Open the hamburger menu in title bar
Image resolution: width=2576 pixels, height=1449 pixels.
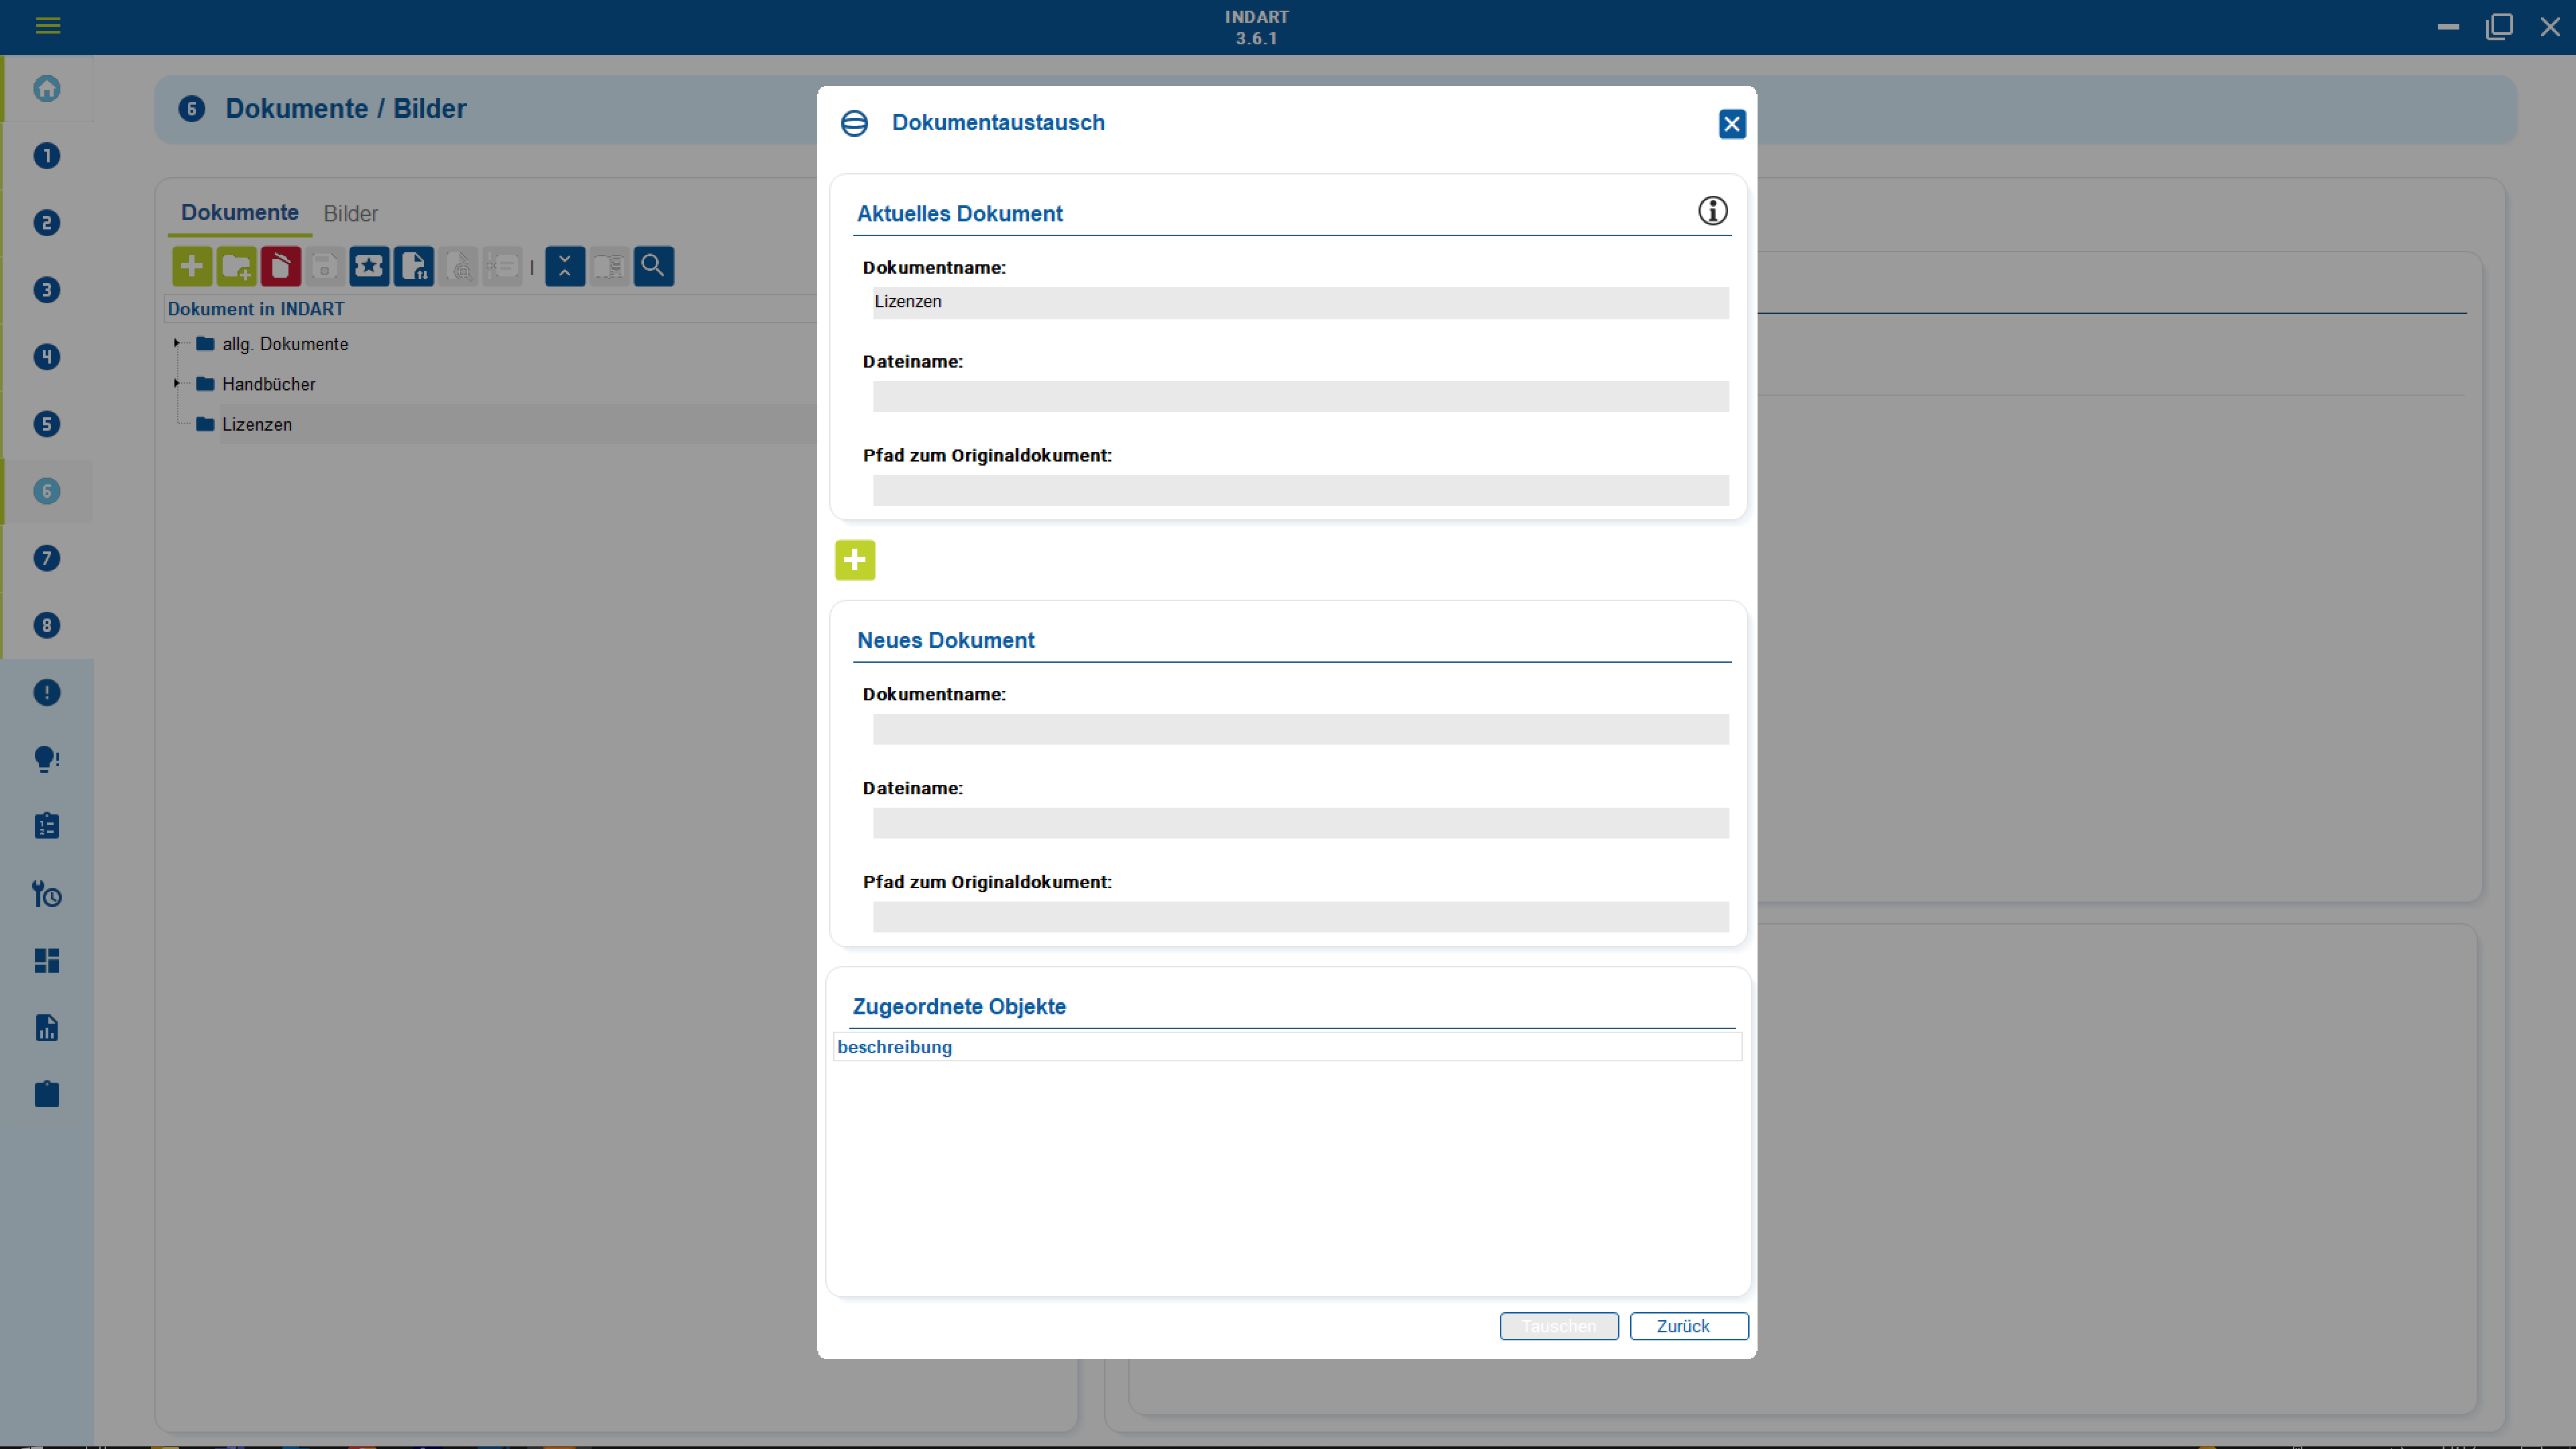[48, 26]
